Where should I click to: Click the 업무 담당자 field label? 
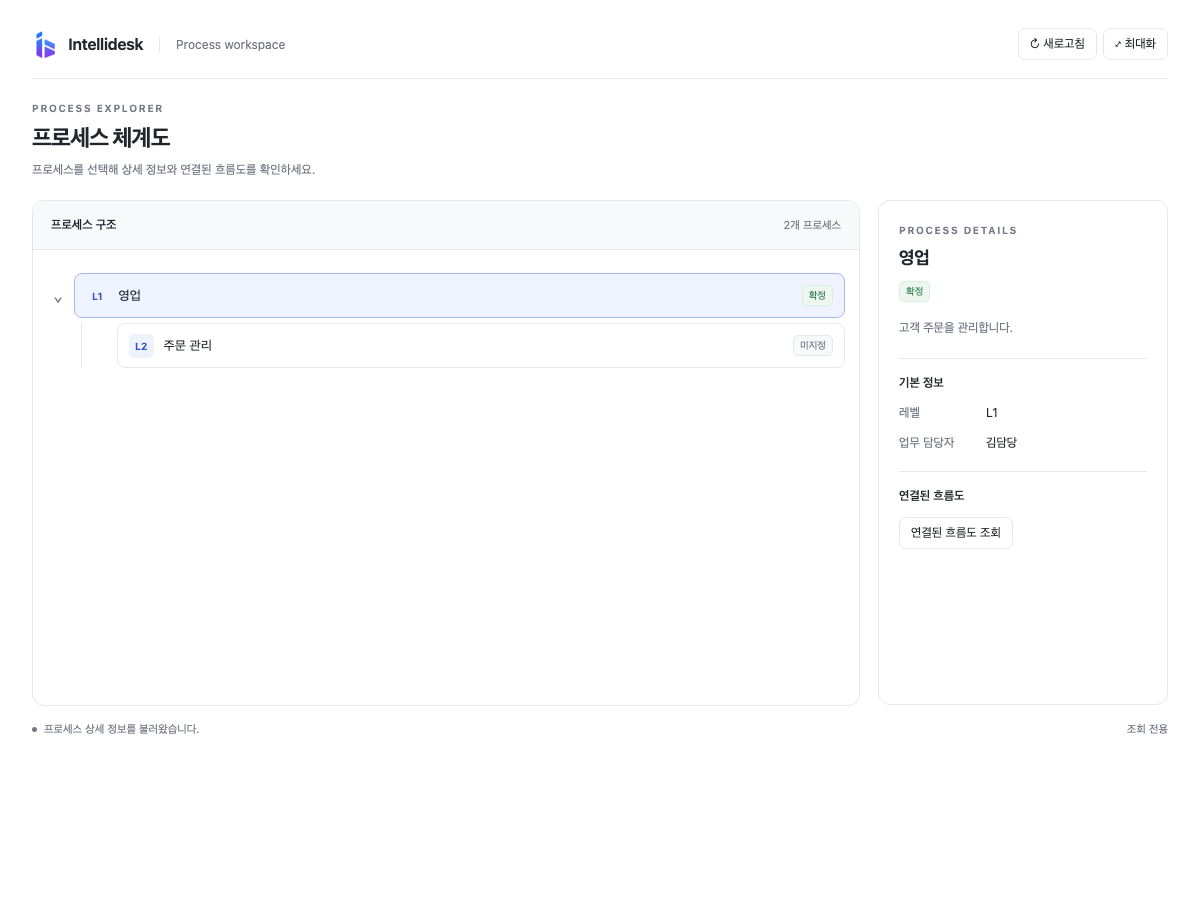(x=926, y=442)
